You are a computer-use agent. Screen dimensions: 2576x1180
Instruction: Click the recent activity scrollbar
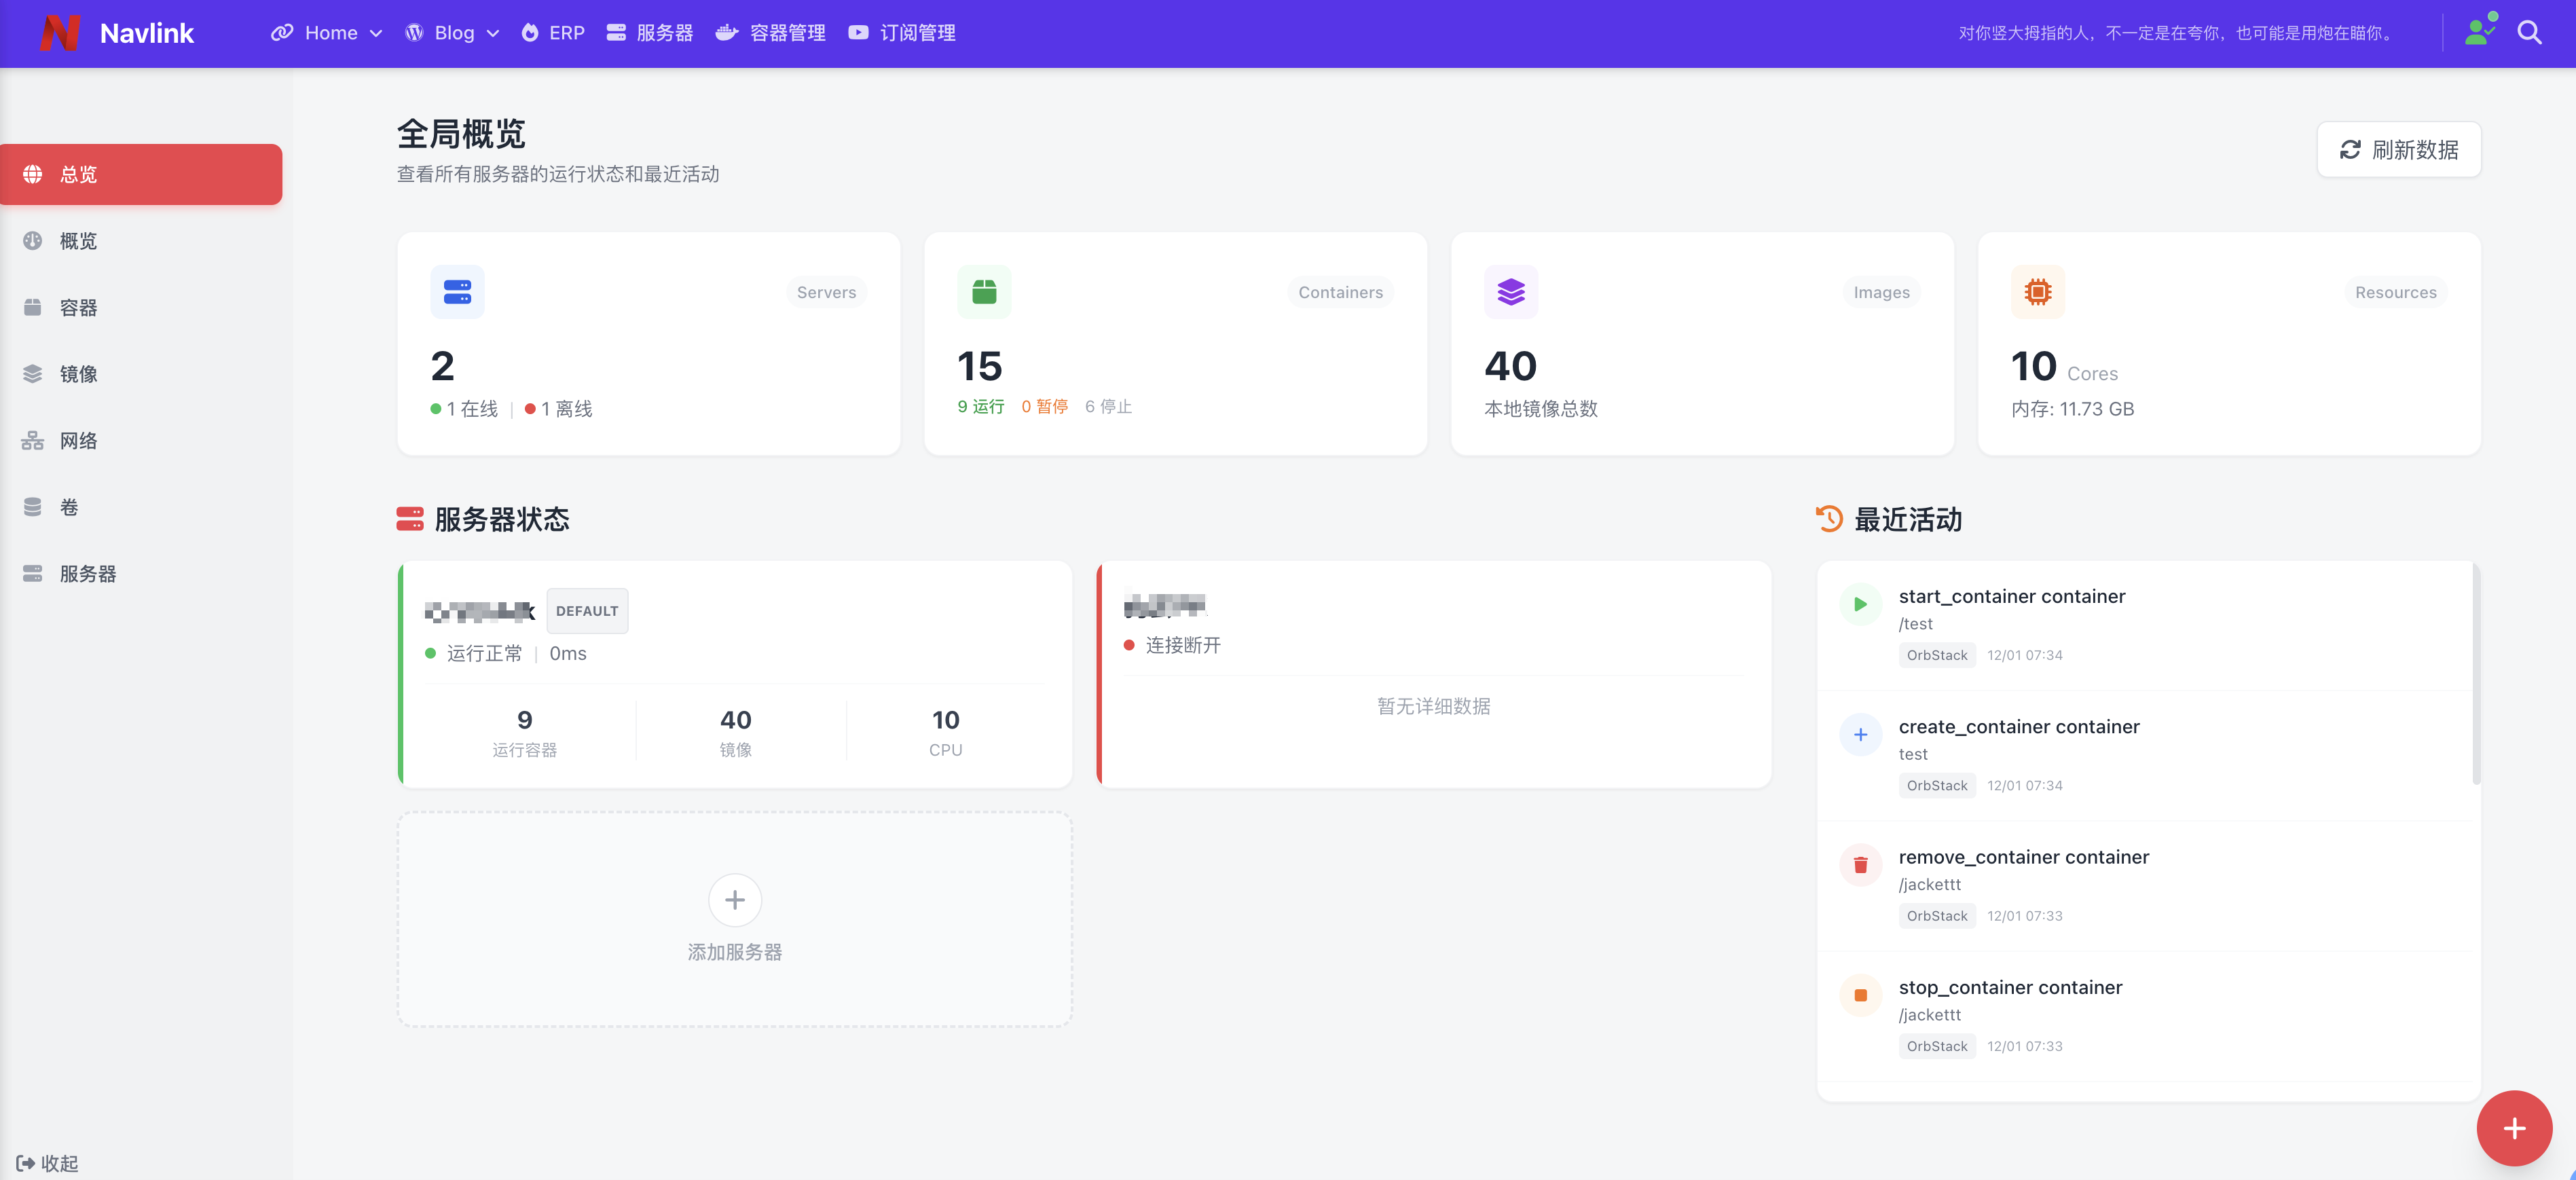[x=2476, y=675]
